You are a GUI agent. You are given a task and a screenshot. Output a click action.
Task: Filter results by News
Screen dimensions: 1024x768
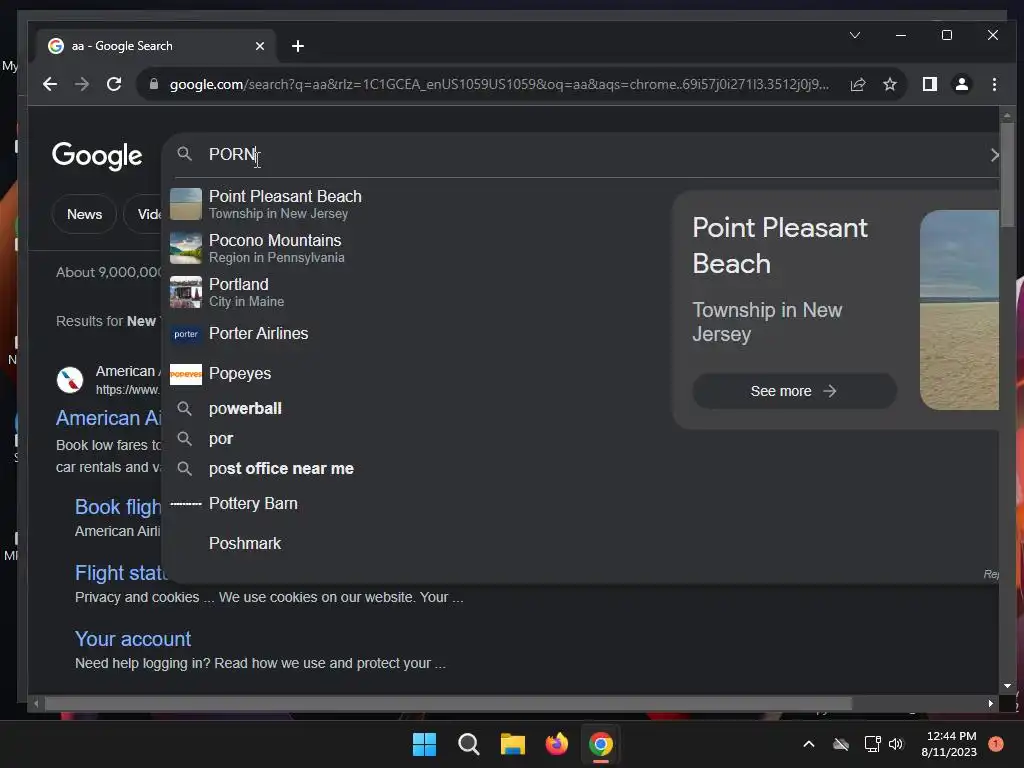[x=84, y=214]
